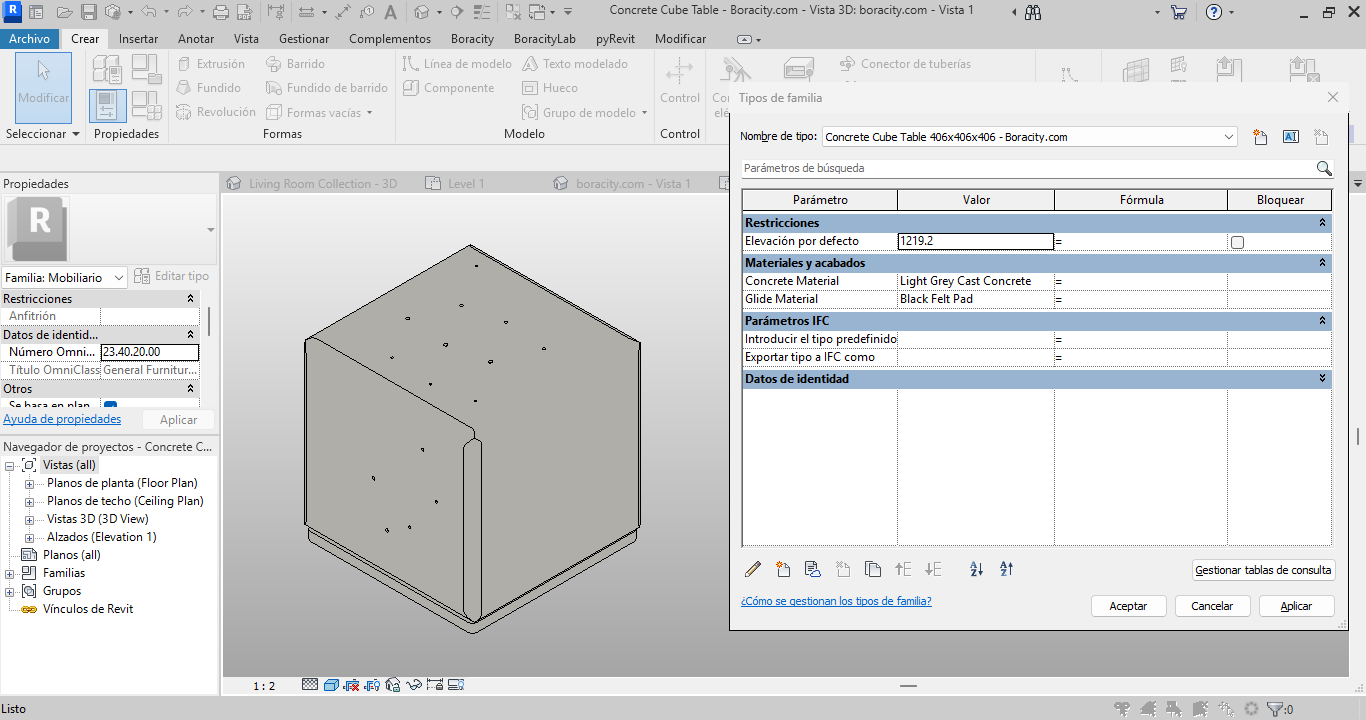Toggle the Bloquear checkbox for Elevación por defecto
The height and width of the screenshot is (720, 1366).
(1237, 242)
